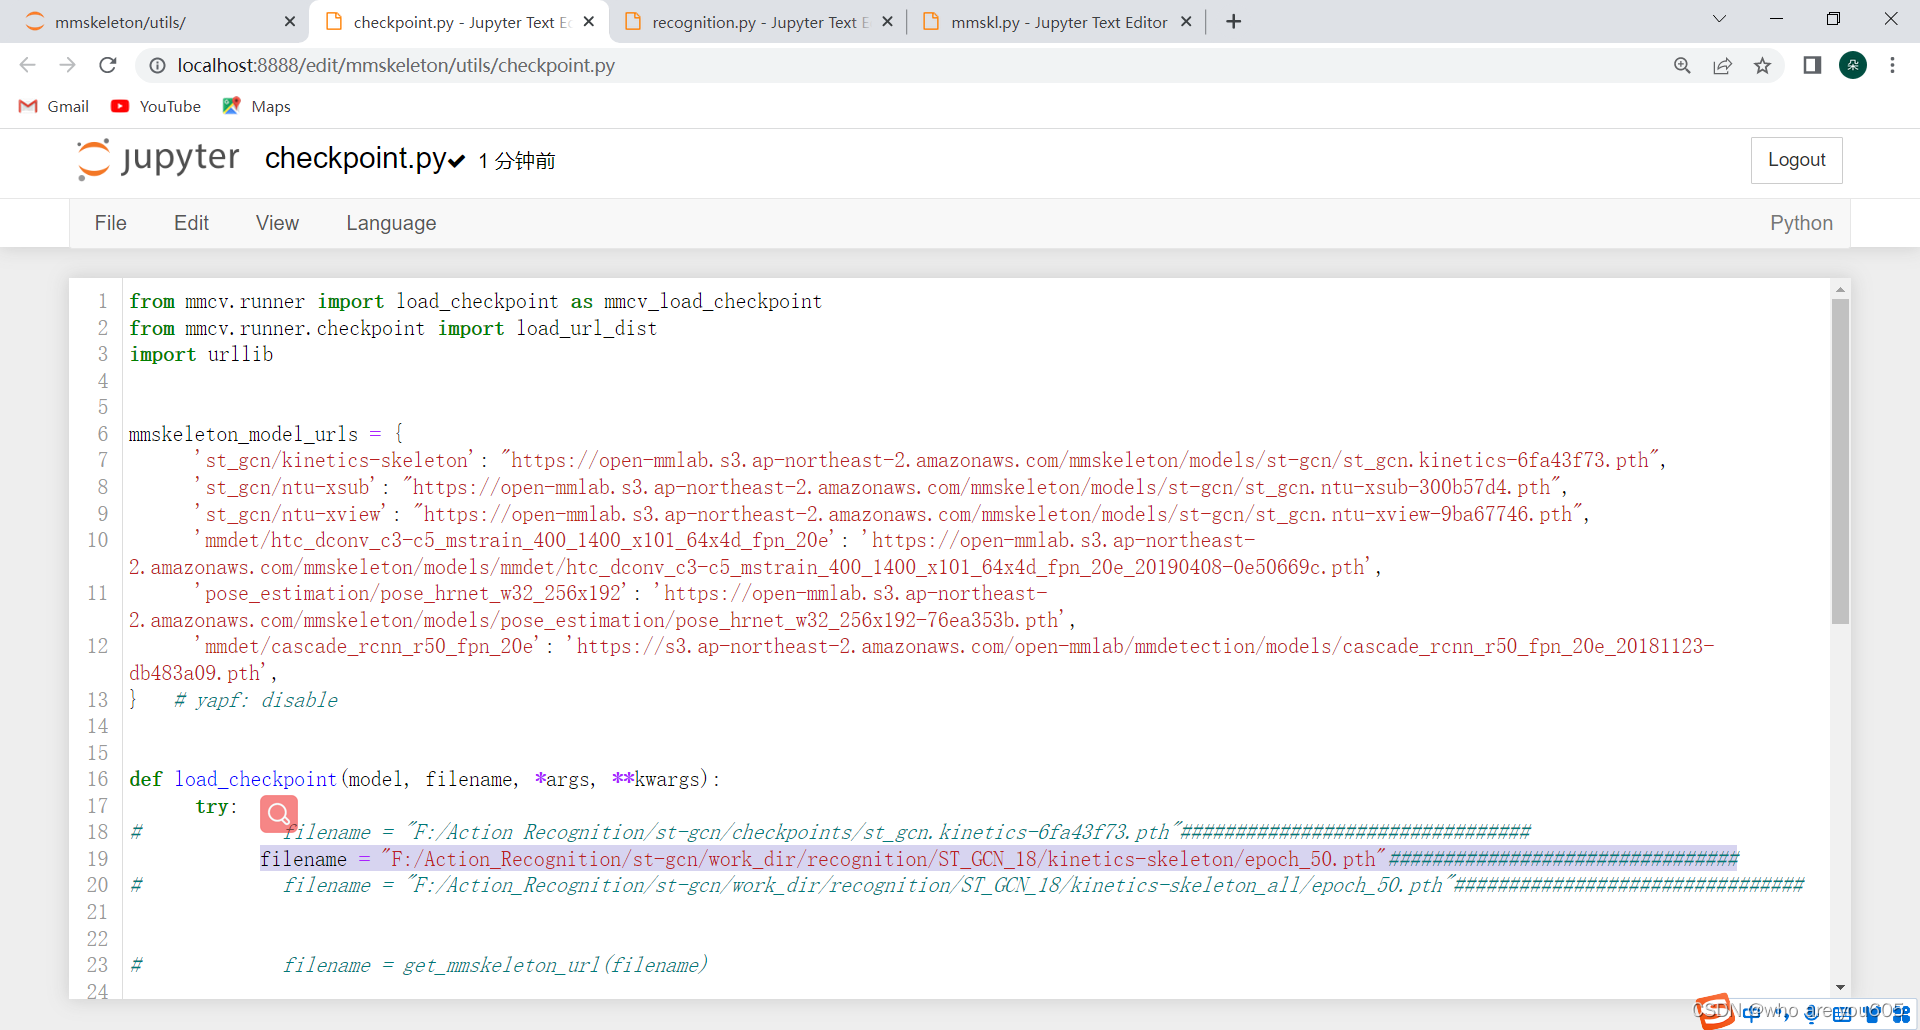Open the browser profile avatar

1853,65
